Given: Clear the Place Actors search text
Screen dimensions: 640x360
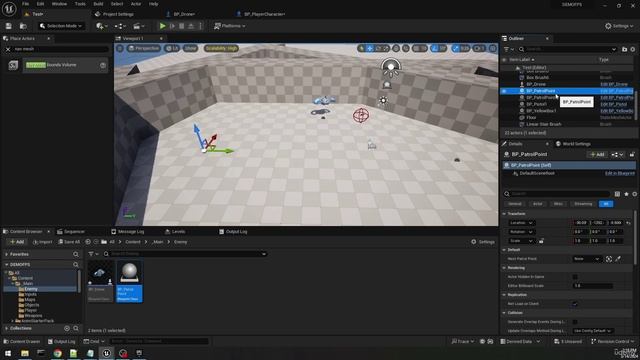Looking at the screenshot, I should 8,49.
